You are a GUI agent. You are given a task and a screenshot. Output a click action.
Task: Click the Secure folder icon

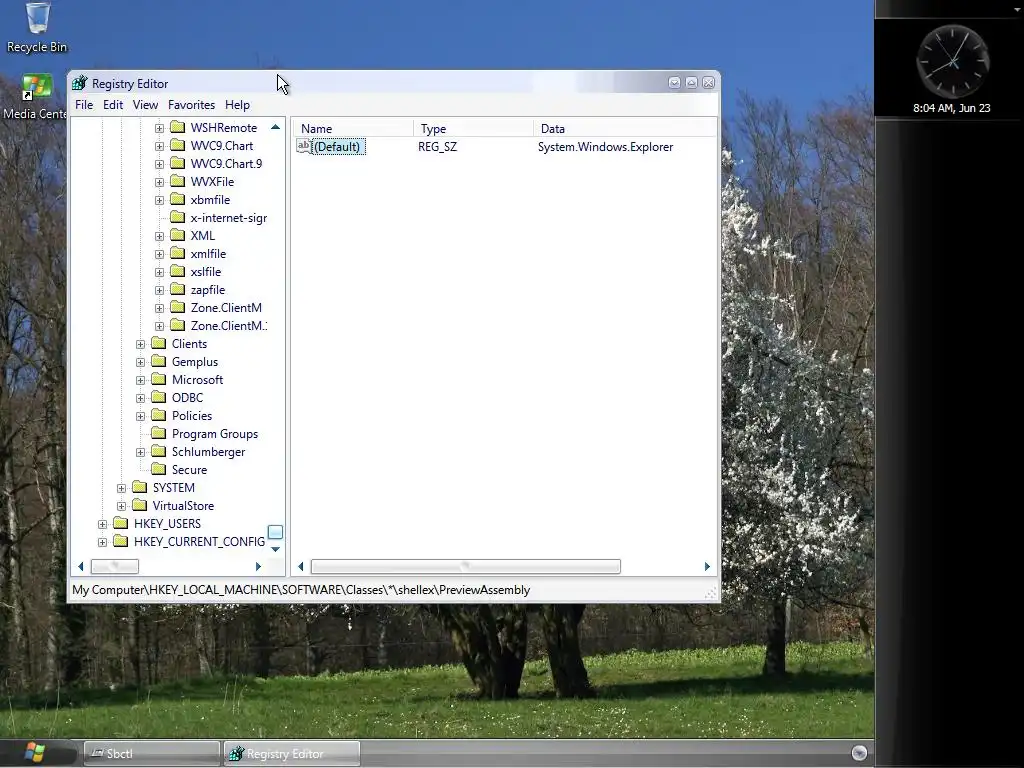[159, 469]
